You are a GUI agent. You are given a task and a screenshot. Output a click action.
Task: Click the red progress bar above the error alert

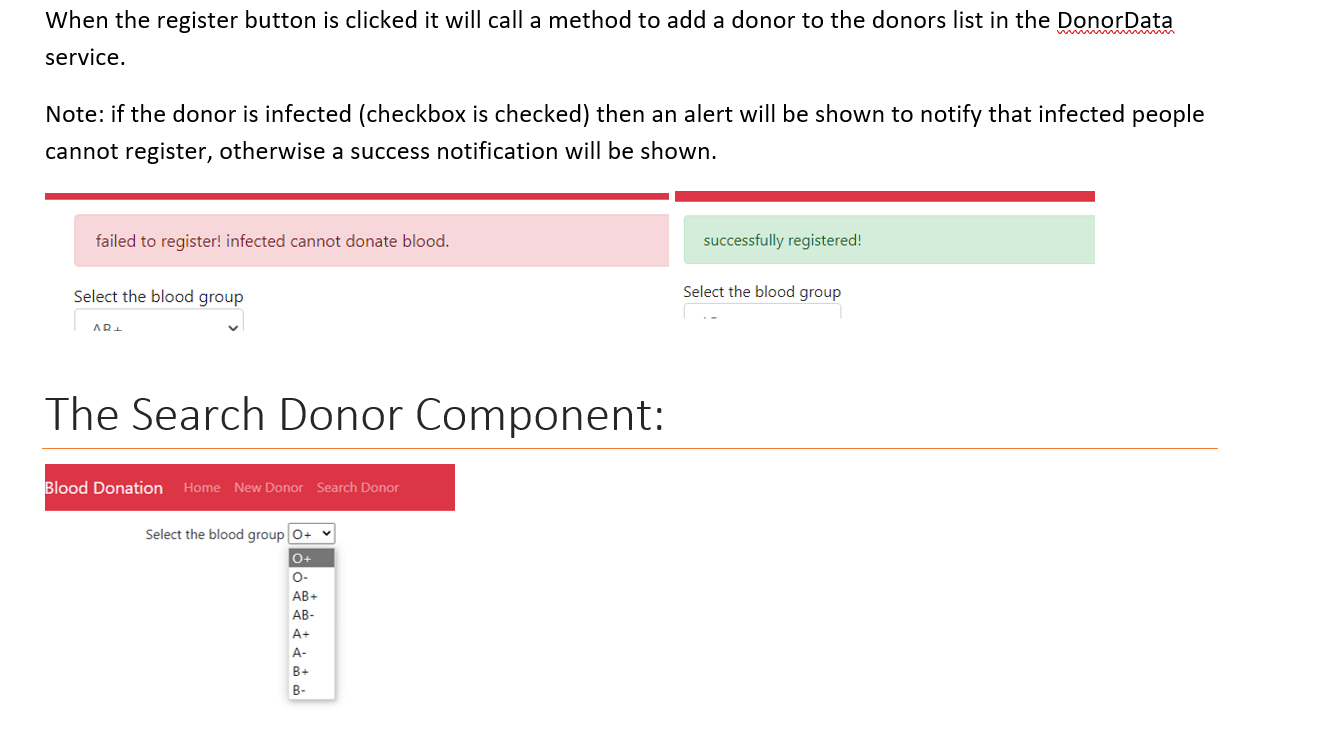pyautogui.click(x=355, y=195)
